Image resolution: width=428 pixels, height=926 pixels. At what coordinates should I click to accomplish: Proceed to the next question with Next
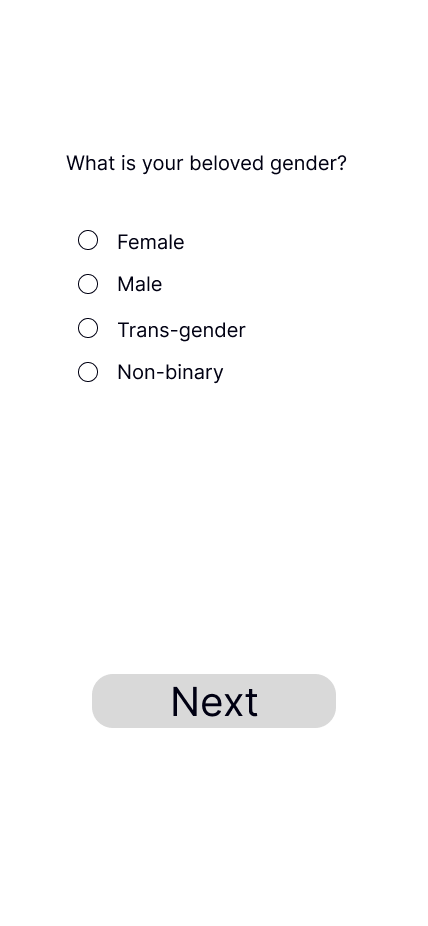pos(214,701)
